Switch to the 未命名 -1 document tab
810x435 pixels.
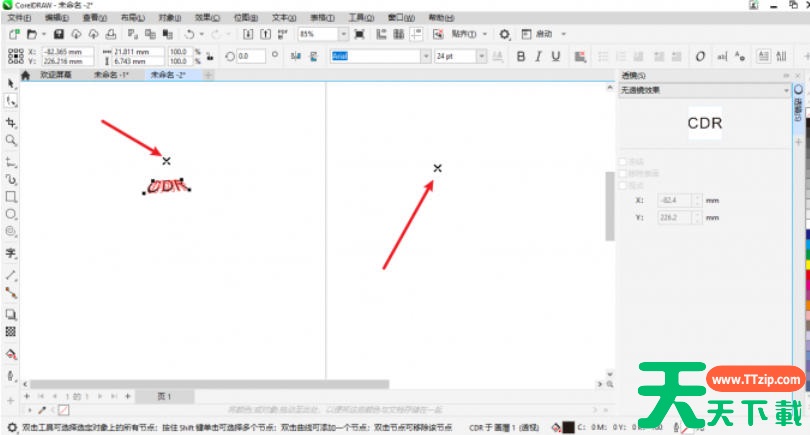112,75
